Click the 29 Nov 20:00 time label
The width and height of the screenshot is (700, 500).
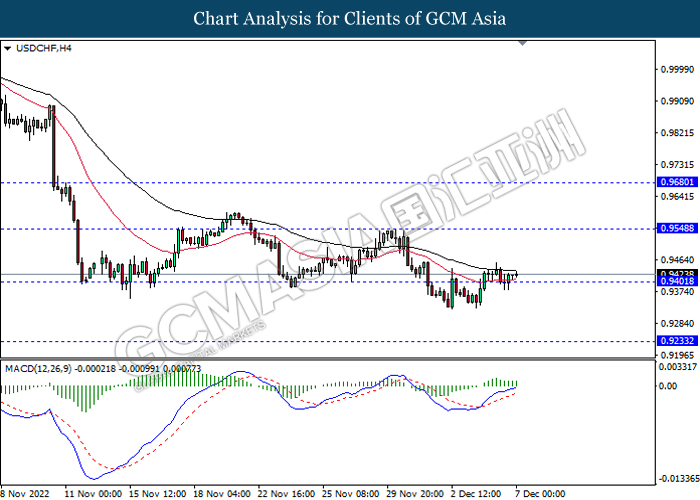[415, 494]
